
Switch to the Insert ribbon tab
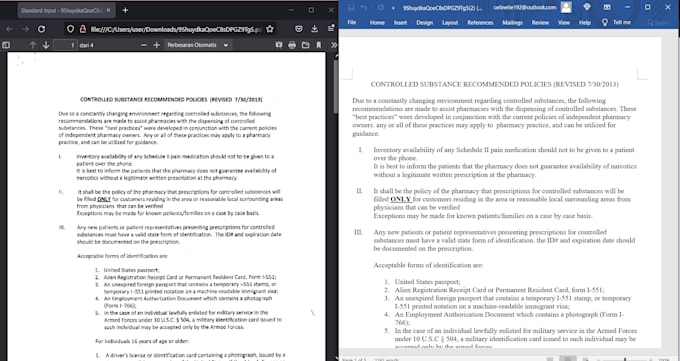pos(400,22)
